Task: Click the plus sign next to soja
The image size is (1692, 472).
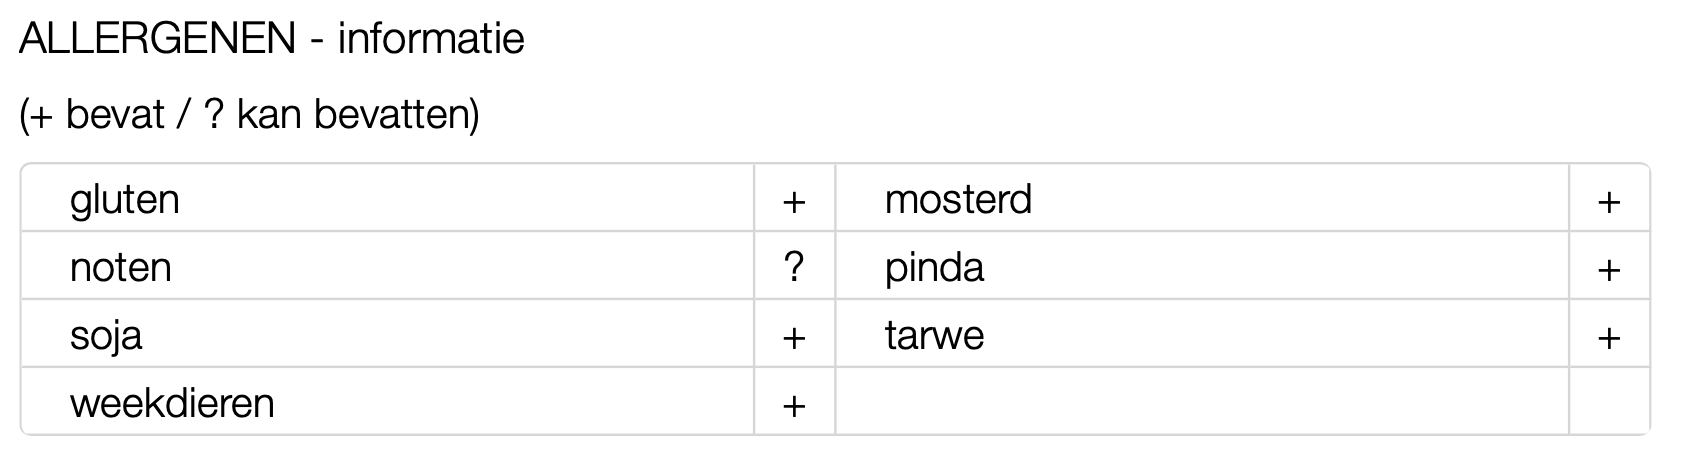Action: (794, 337)
